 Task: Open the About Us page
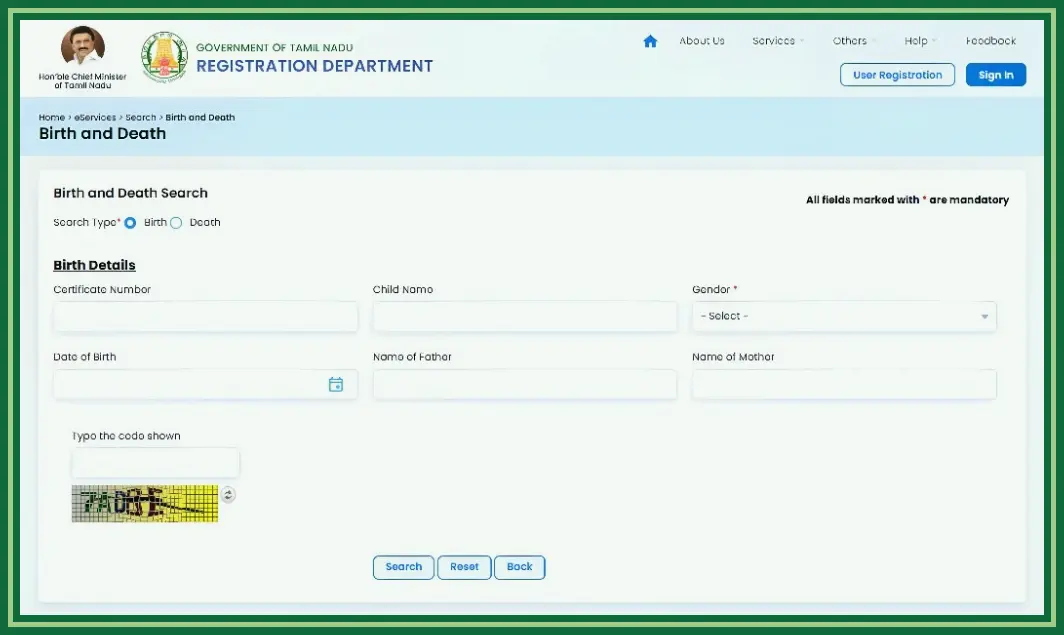pyautogui.click(x=702, y=41)
